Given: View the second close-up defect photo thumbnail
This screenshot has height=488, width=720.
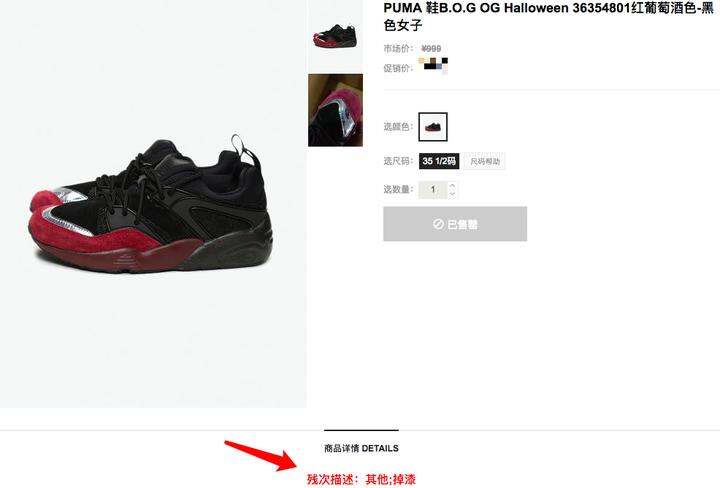Looking at the screenshot, I should point(335,110).
